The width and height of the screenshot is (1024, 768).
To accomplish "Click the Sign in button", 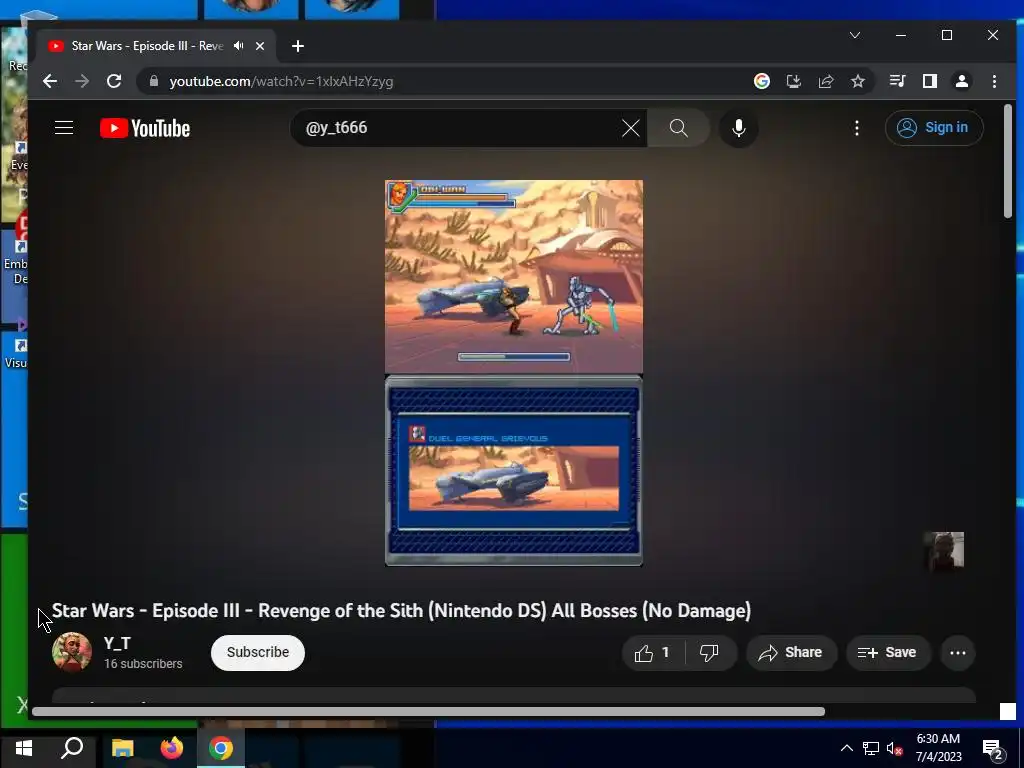I will coord(934,127).
